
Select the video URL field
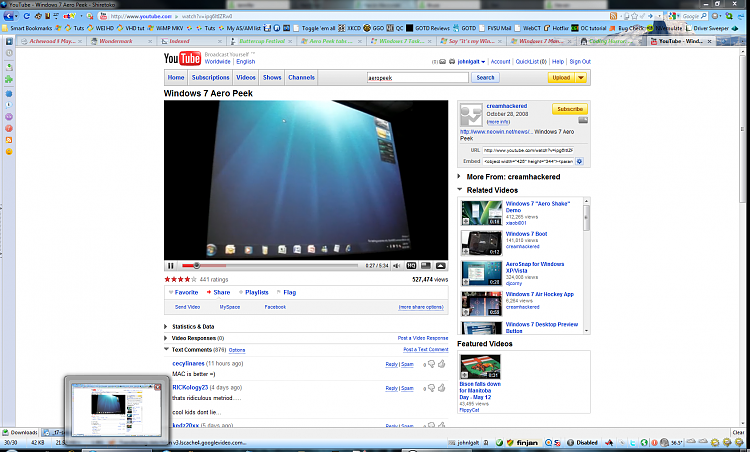[x=528, y=150]
